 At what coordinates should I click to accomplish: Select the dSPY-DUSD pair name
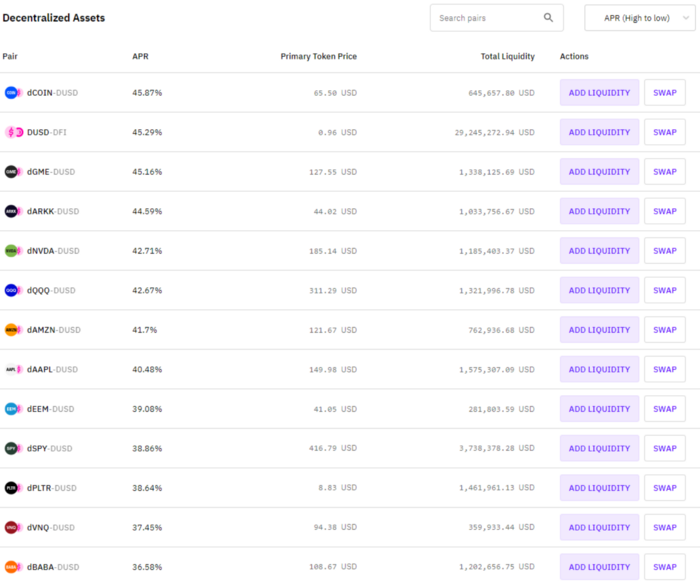tap(50, 448)
